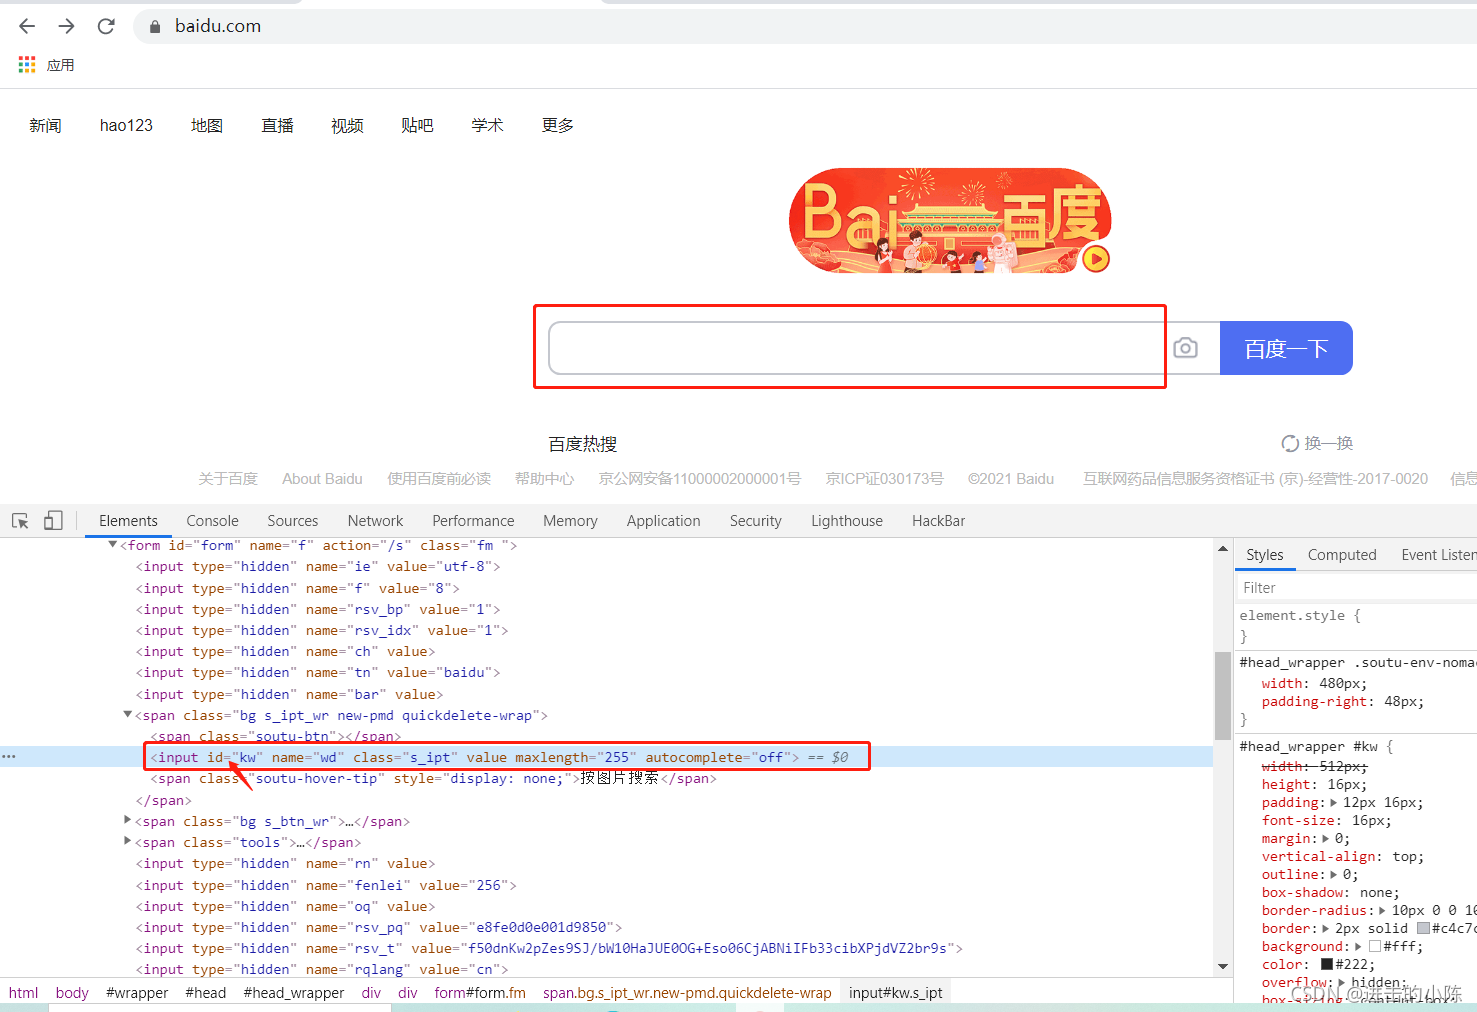Switch to the Security tab

point(755,521)
